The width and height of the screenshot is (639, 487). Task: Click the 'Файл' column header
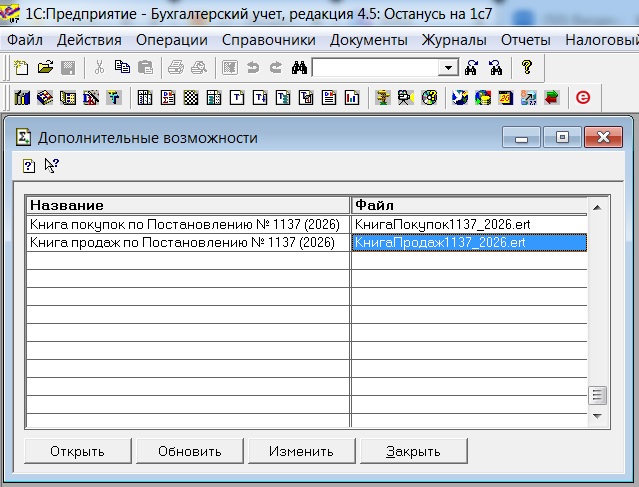(x=469, y=205)
